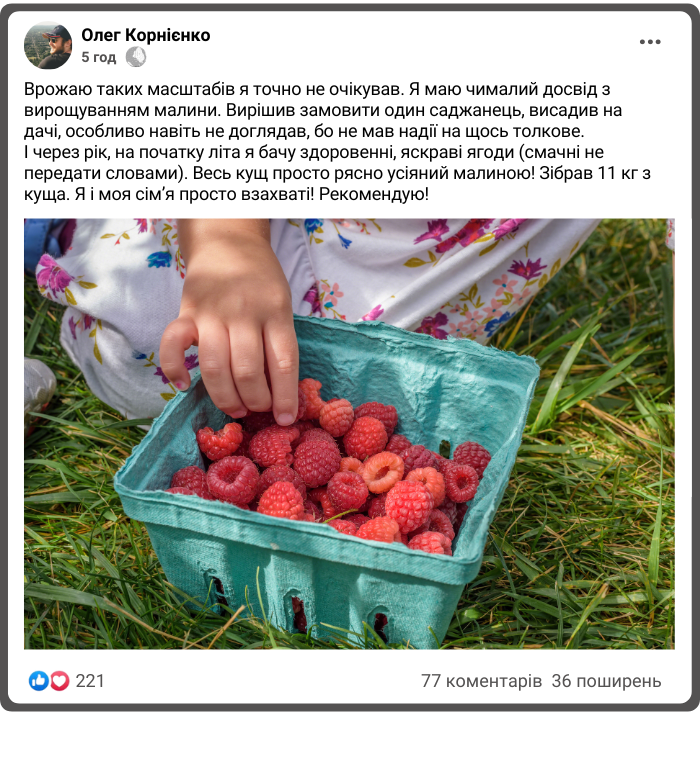
Task: Open the Олег Корнієнко author name link
Action: coord(145,35)
